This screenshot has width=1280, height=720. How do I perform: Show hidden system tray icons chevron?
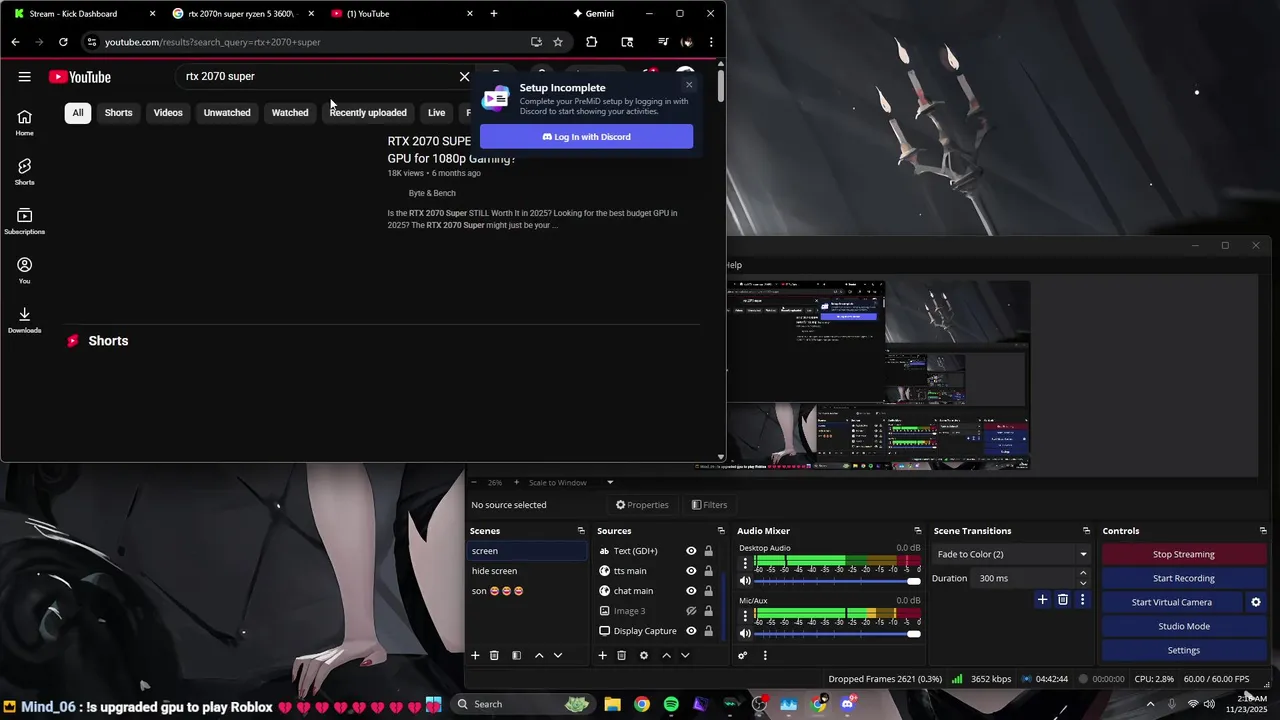[1150, 704]
